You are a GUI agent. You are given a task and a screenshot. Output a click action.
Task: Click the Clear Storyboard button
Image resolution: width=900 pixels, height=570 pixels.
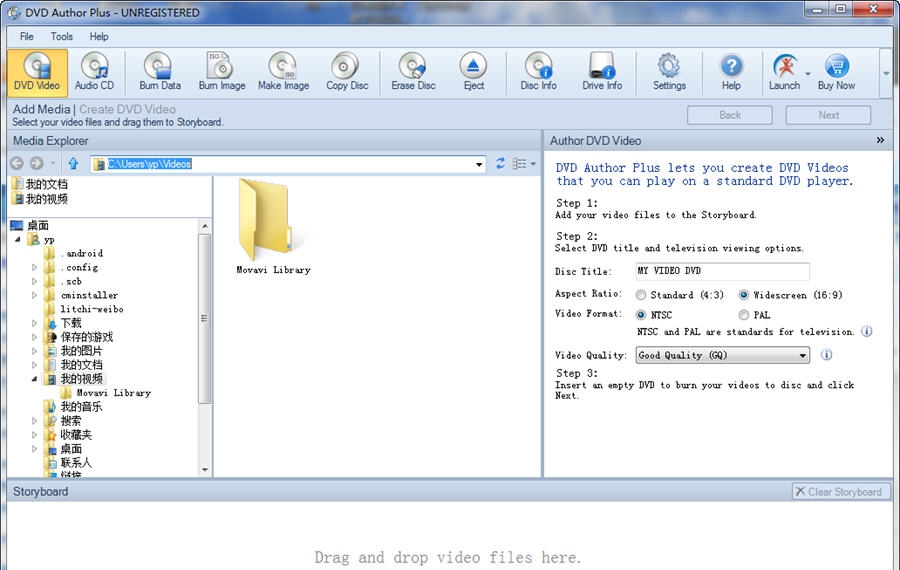click(840, 492)
